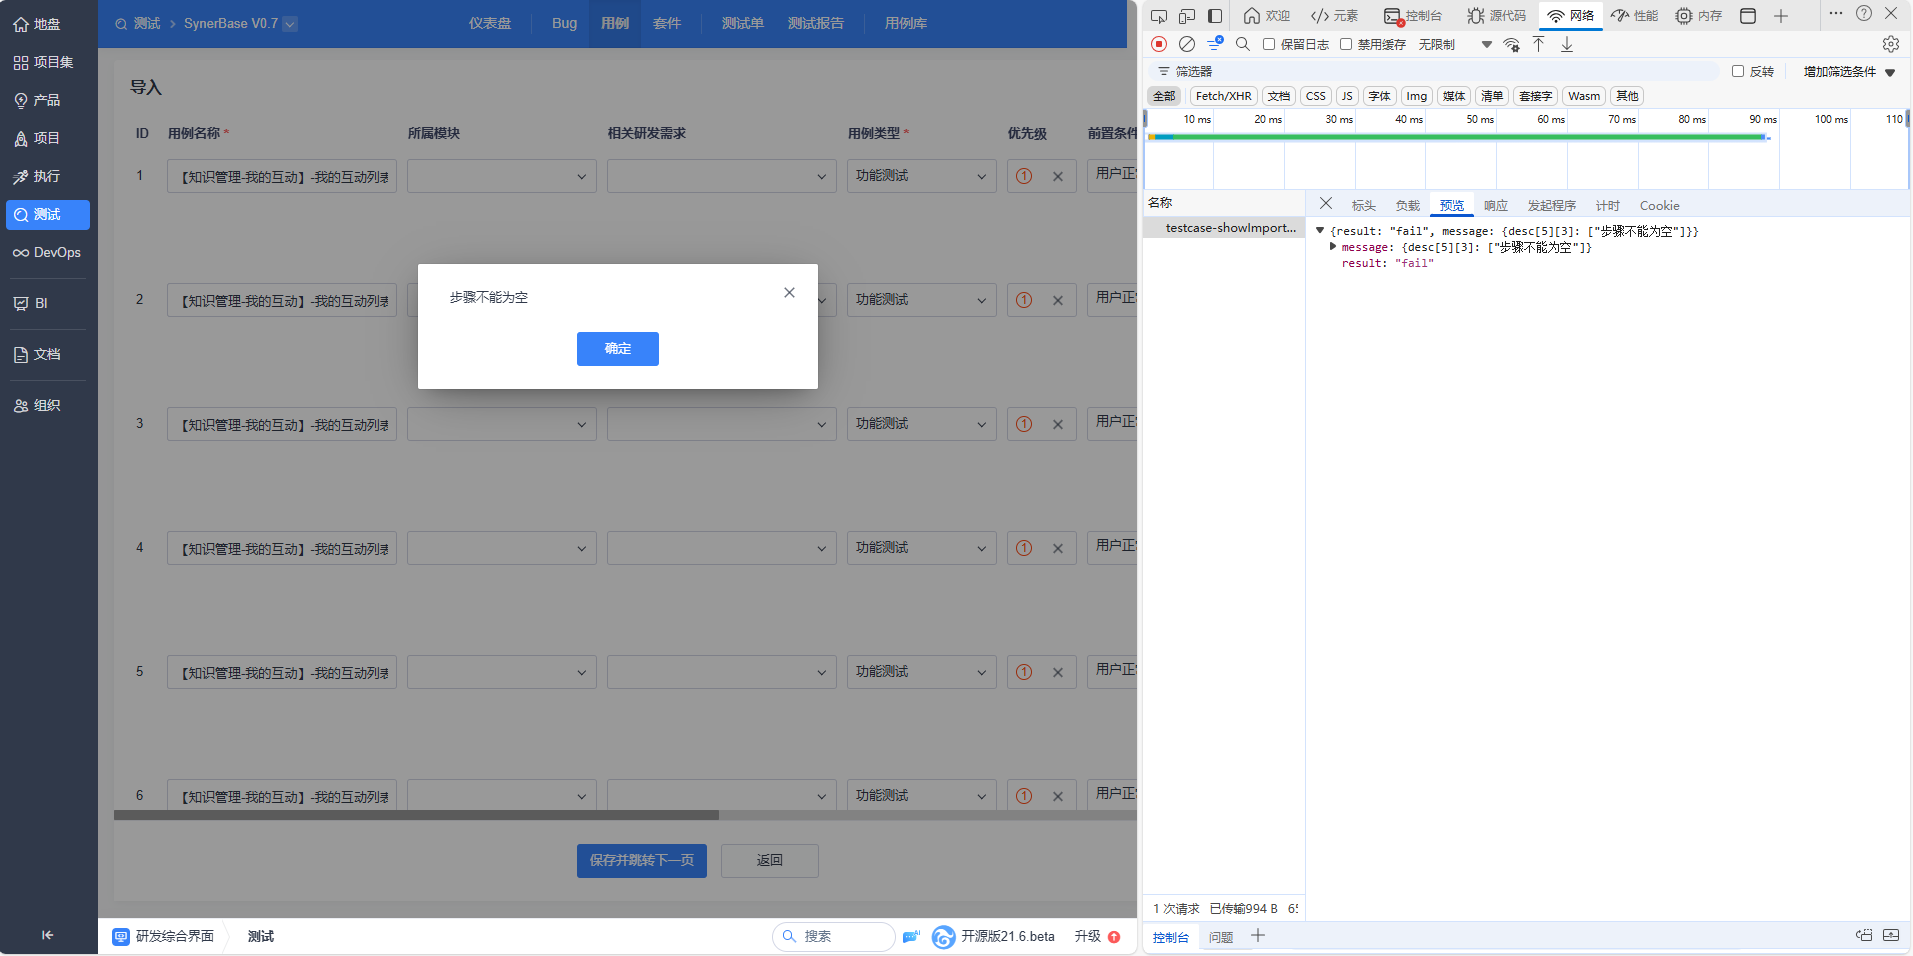Viewport: 1913px width, 956px height.
Task: Clear the network log
Action: click(x=1187, y=44)
